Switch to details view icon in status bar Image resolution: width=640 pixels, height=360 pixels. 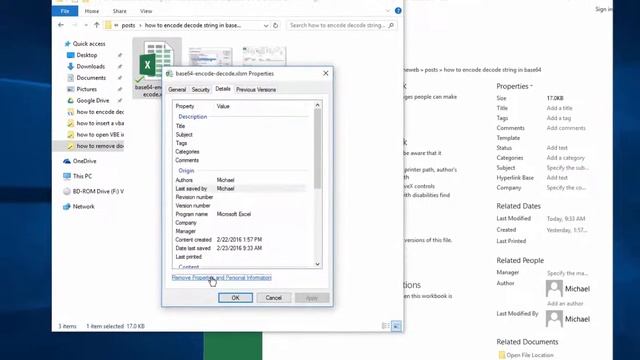pyautogui.click(x=385, y=326)
